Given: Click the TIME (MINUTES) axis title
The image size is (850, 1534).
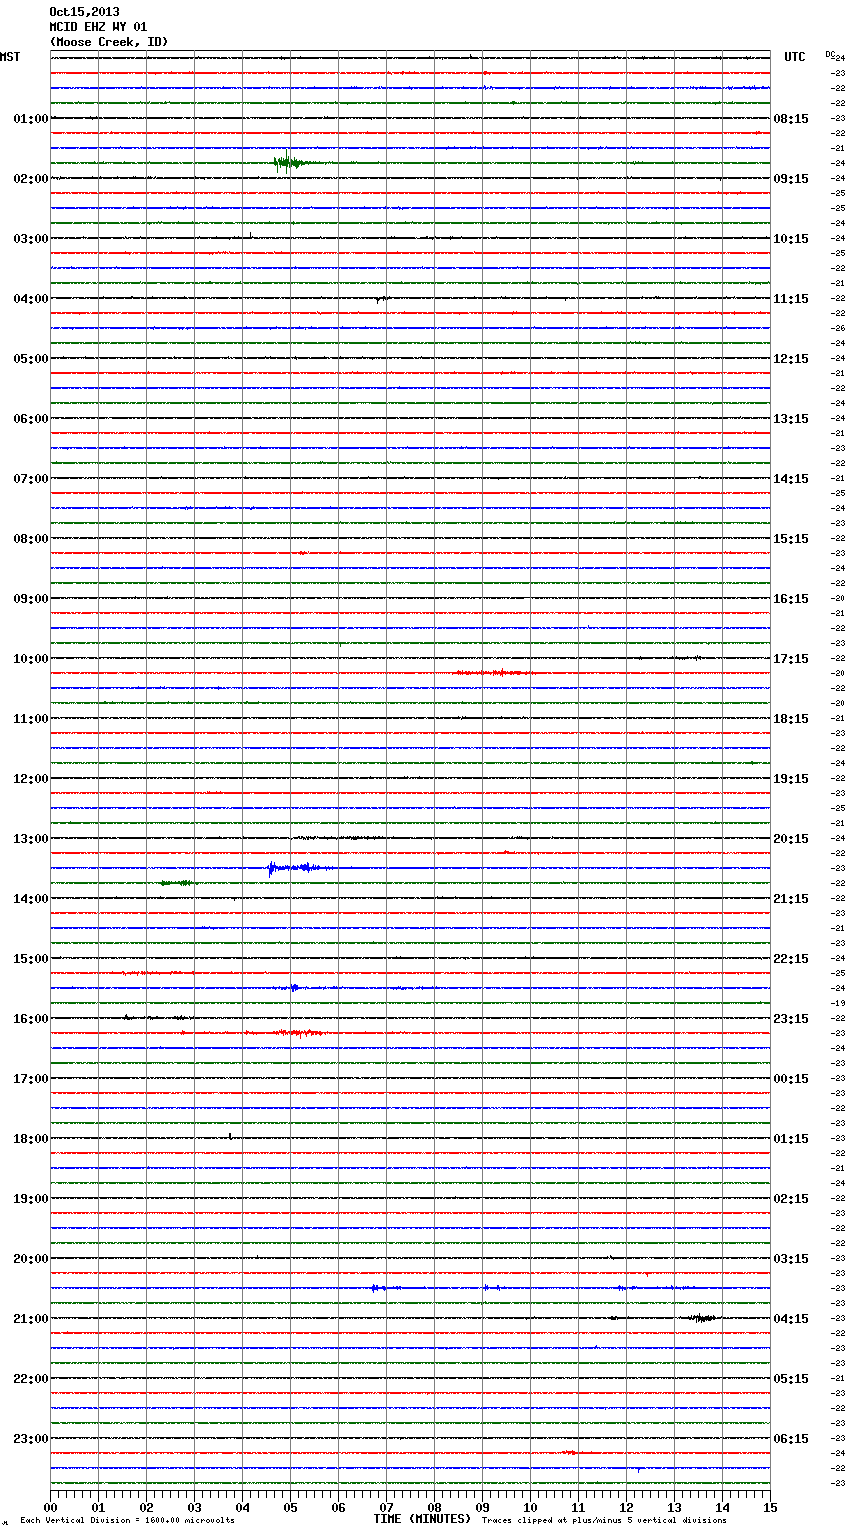Looking at the screenshot, I should [x=422, y=1519].
